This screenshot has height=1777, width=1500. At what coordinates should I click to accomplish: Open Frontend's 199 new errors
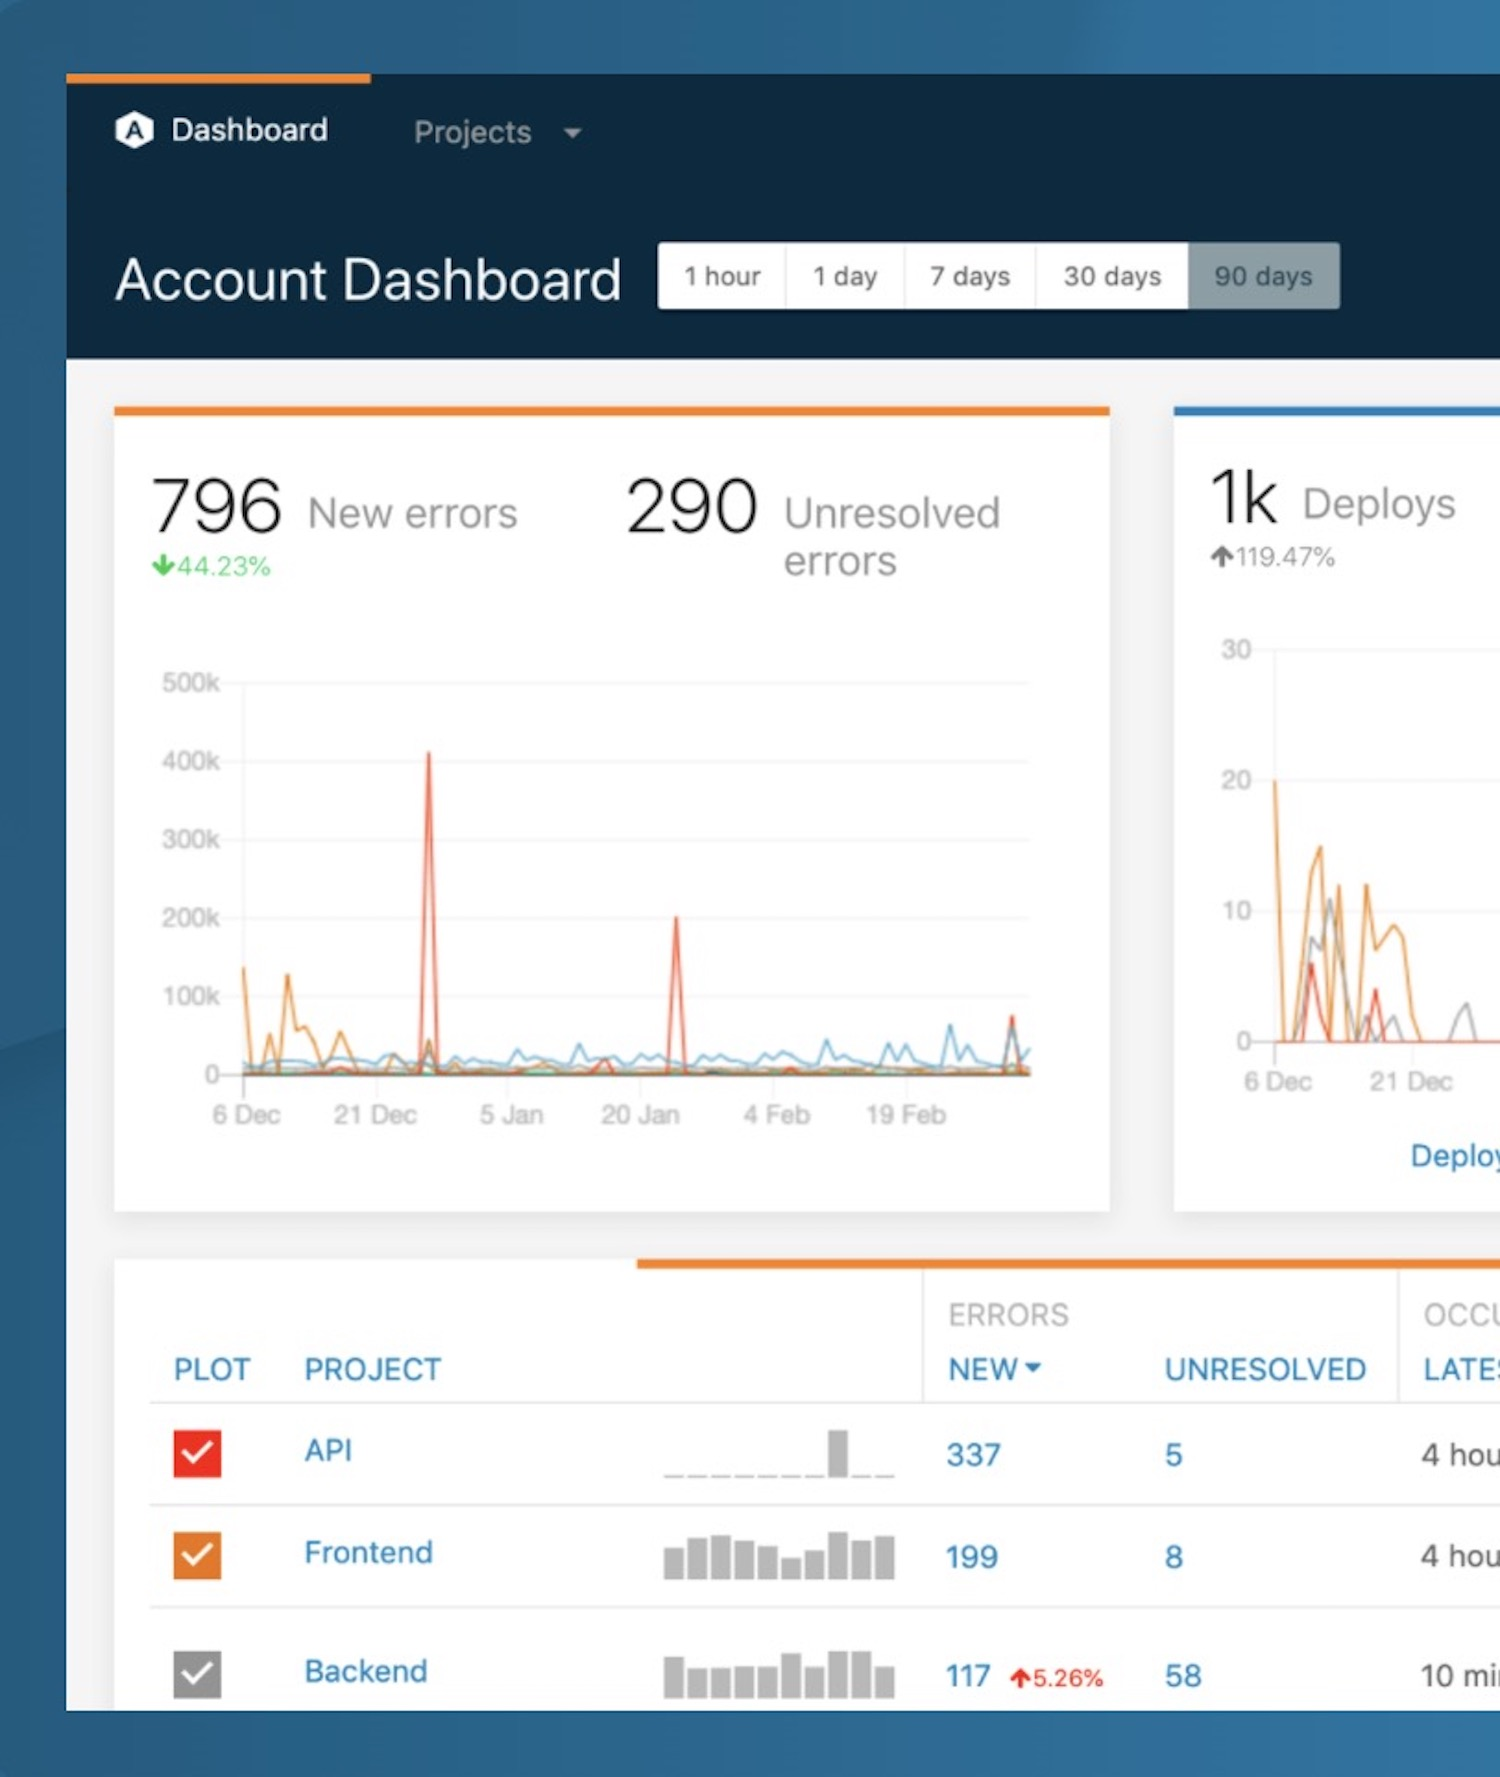tap(972, 1556)
